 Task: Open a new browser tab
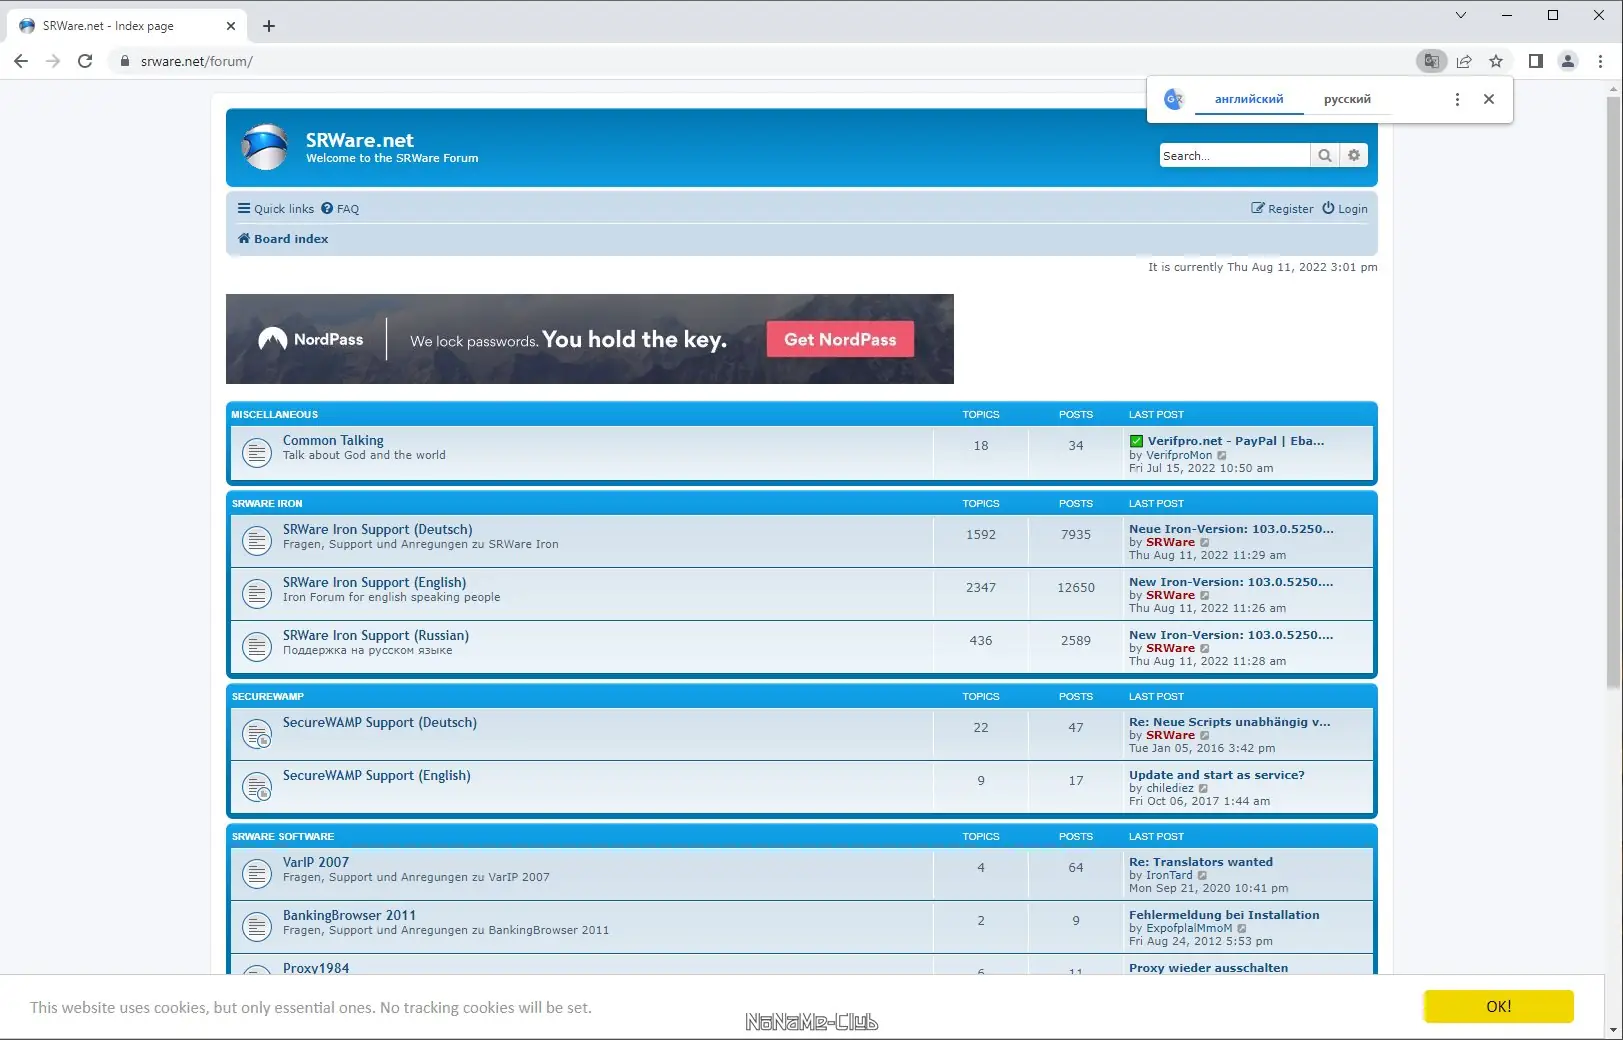268,26
